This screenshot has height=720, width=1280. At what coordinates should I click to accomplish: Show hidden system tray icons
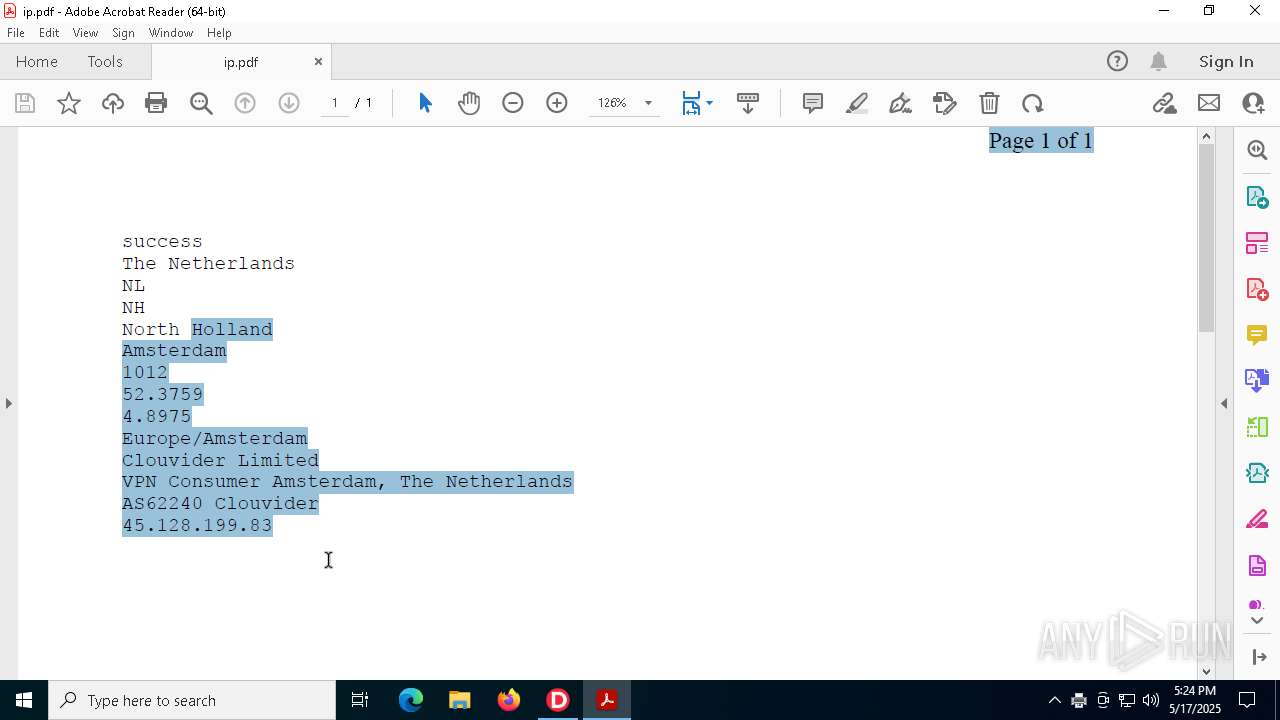pyautogui.click(x=1054, y=700)
